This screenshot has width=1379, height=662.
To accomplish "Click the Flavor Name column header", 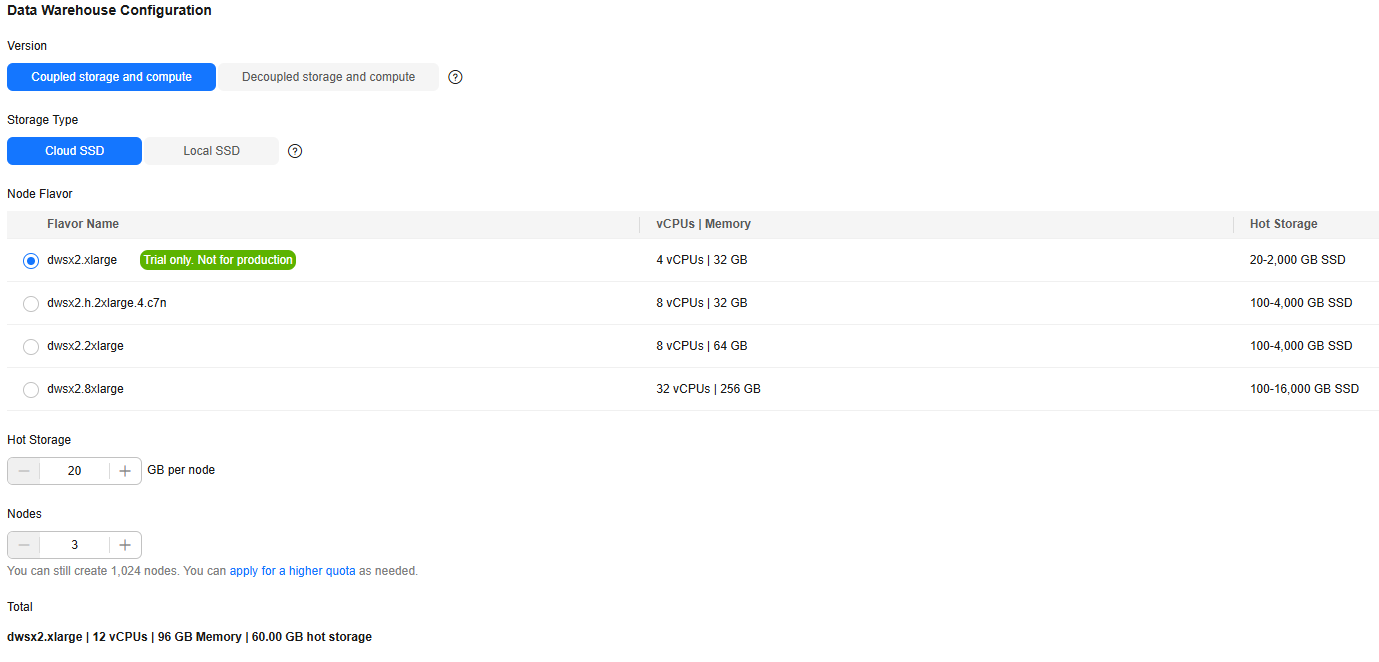I will pyautogui.click(x=83, y=224).
